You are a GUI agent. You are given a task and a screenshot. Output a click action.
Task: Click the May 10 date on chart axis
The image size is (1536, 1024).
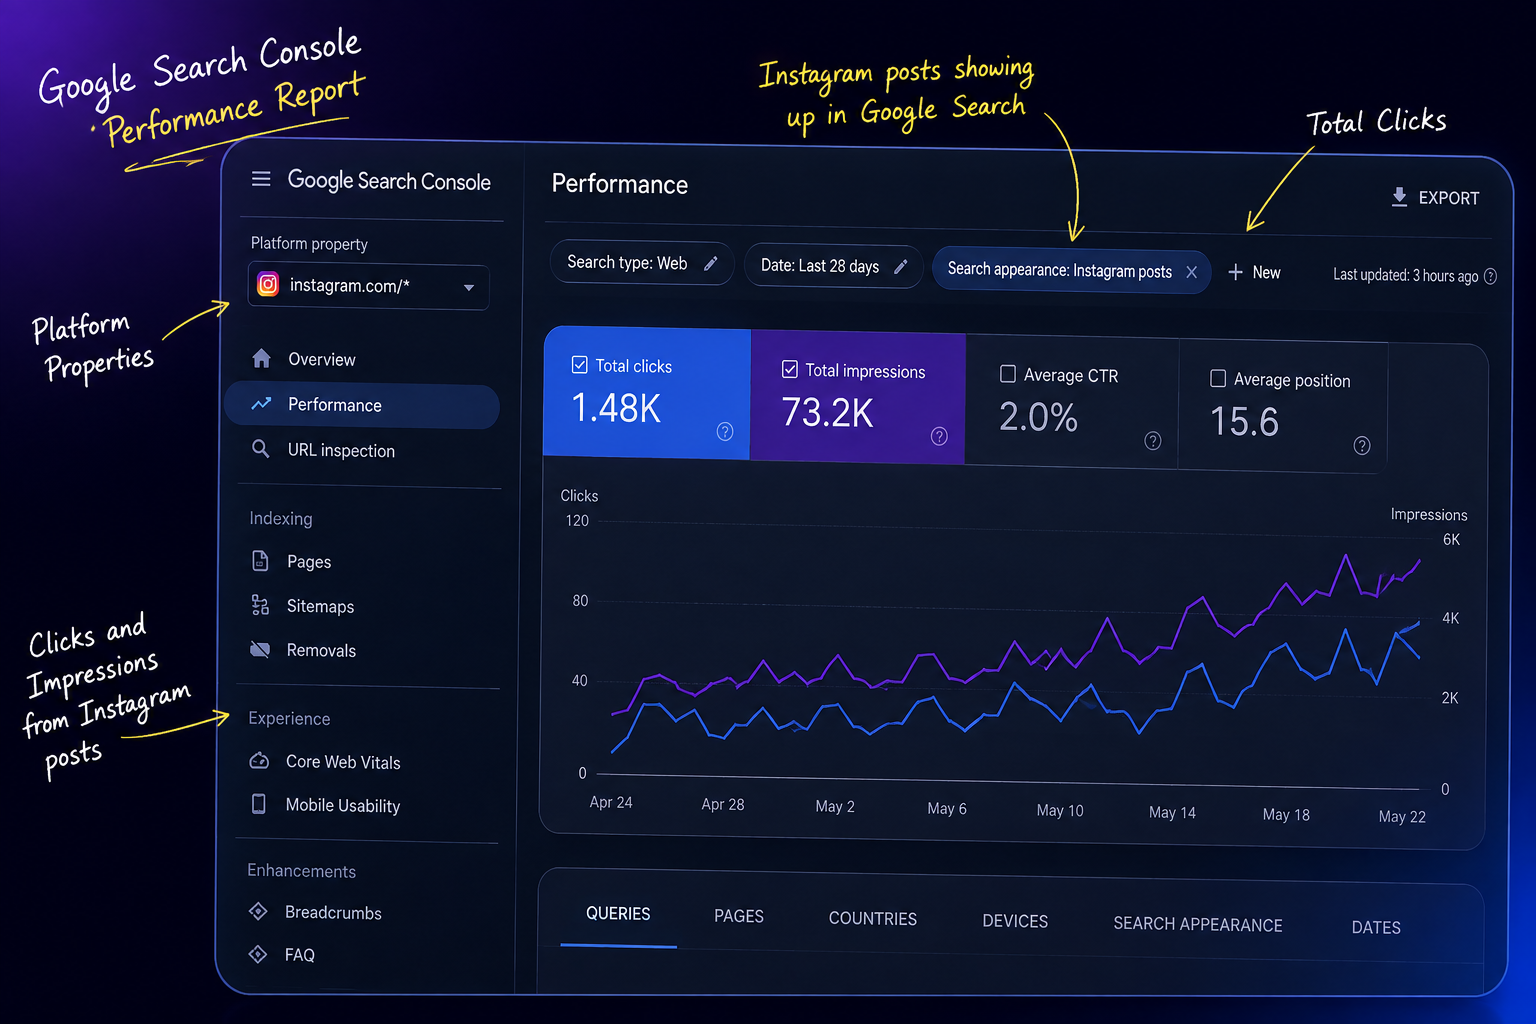[x=1060, y=811]
